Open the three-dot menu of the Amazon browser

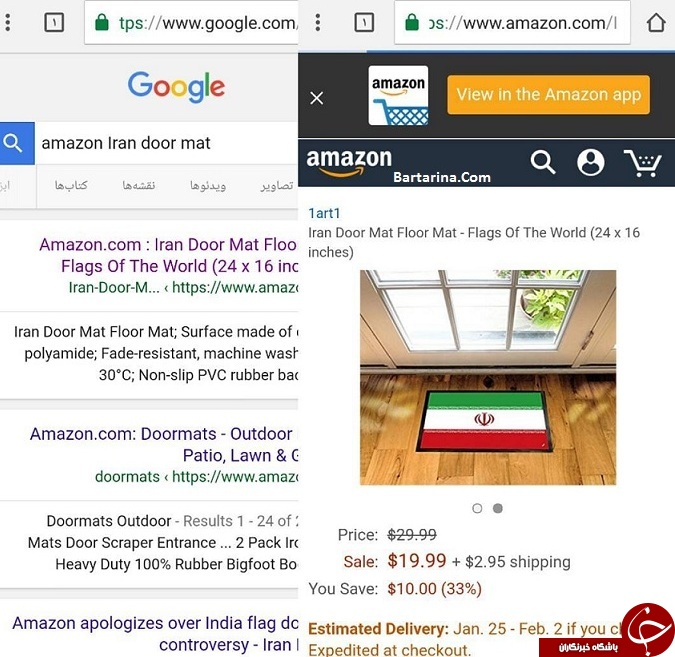pyautogui.click(x=318, y=22)
